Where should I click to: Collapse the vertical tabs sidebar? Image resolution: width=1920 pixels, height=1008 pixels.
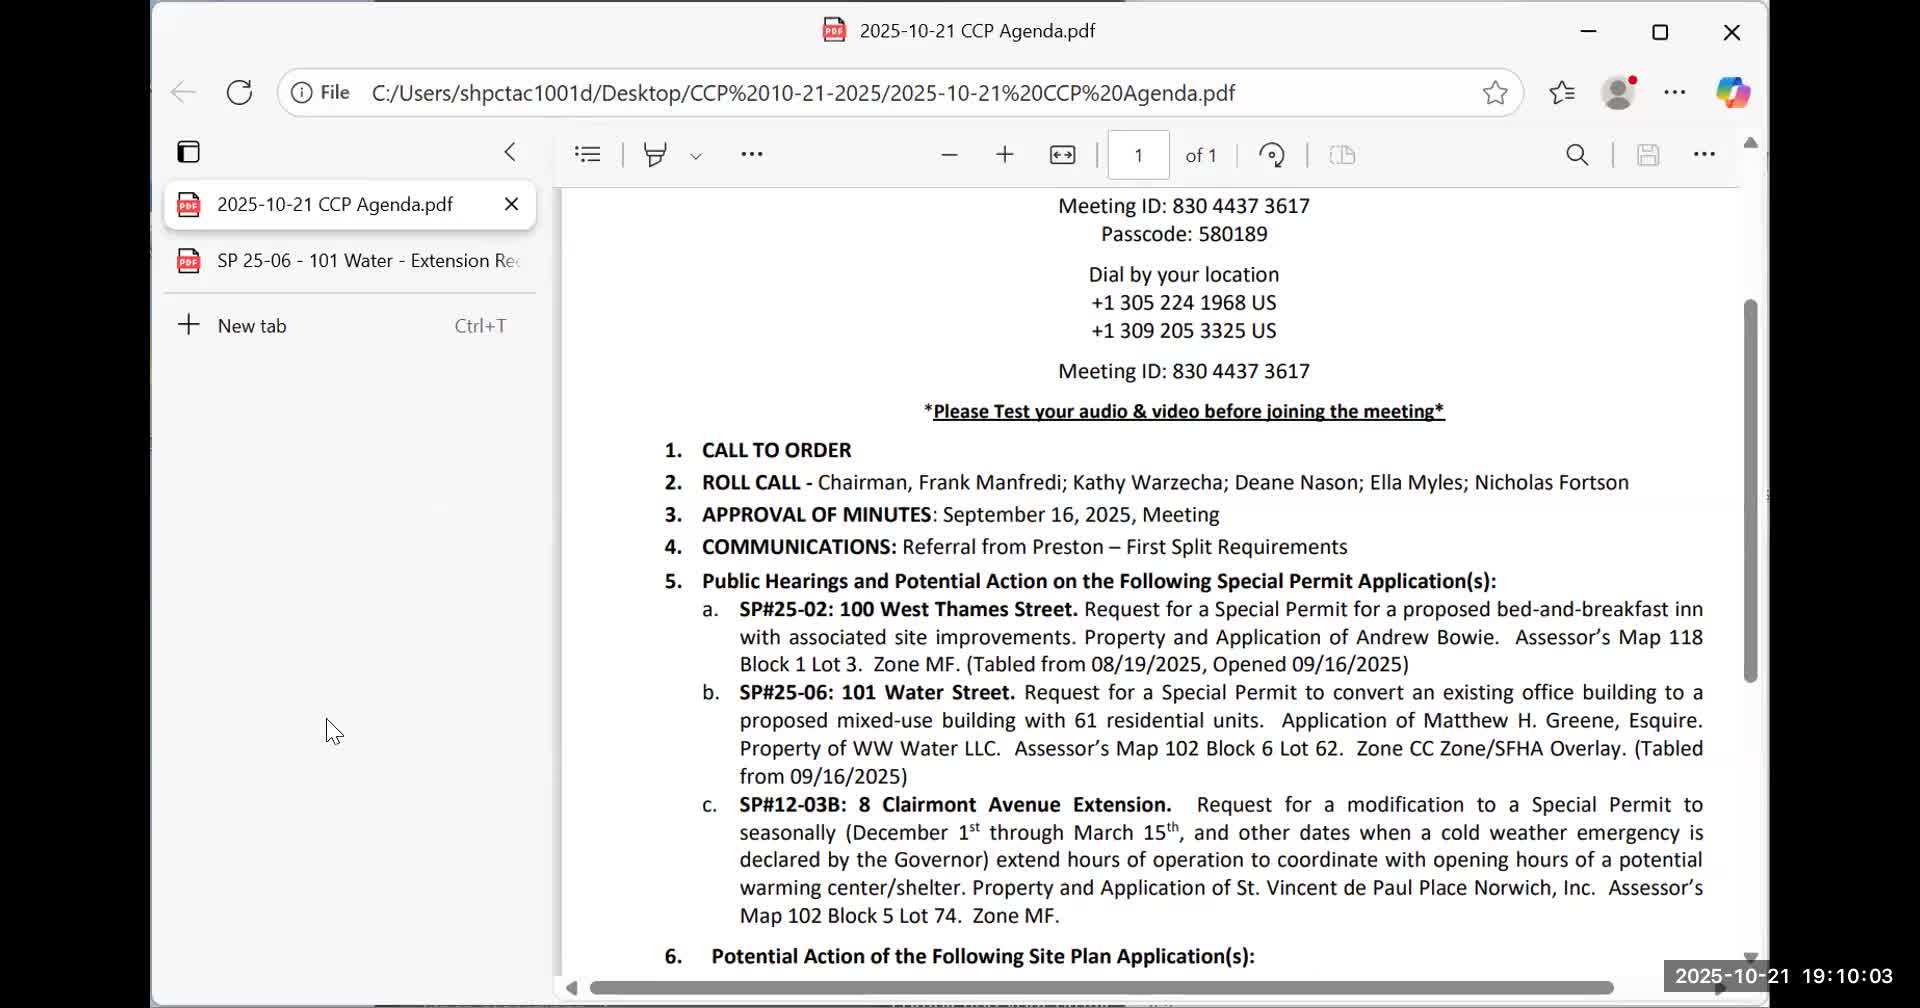click(x=510, y=152)
